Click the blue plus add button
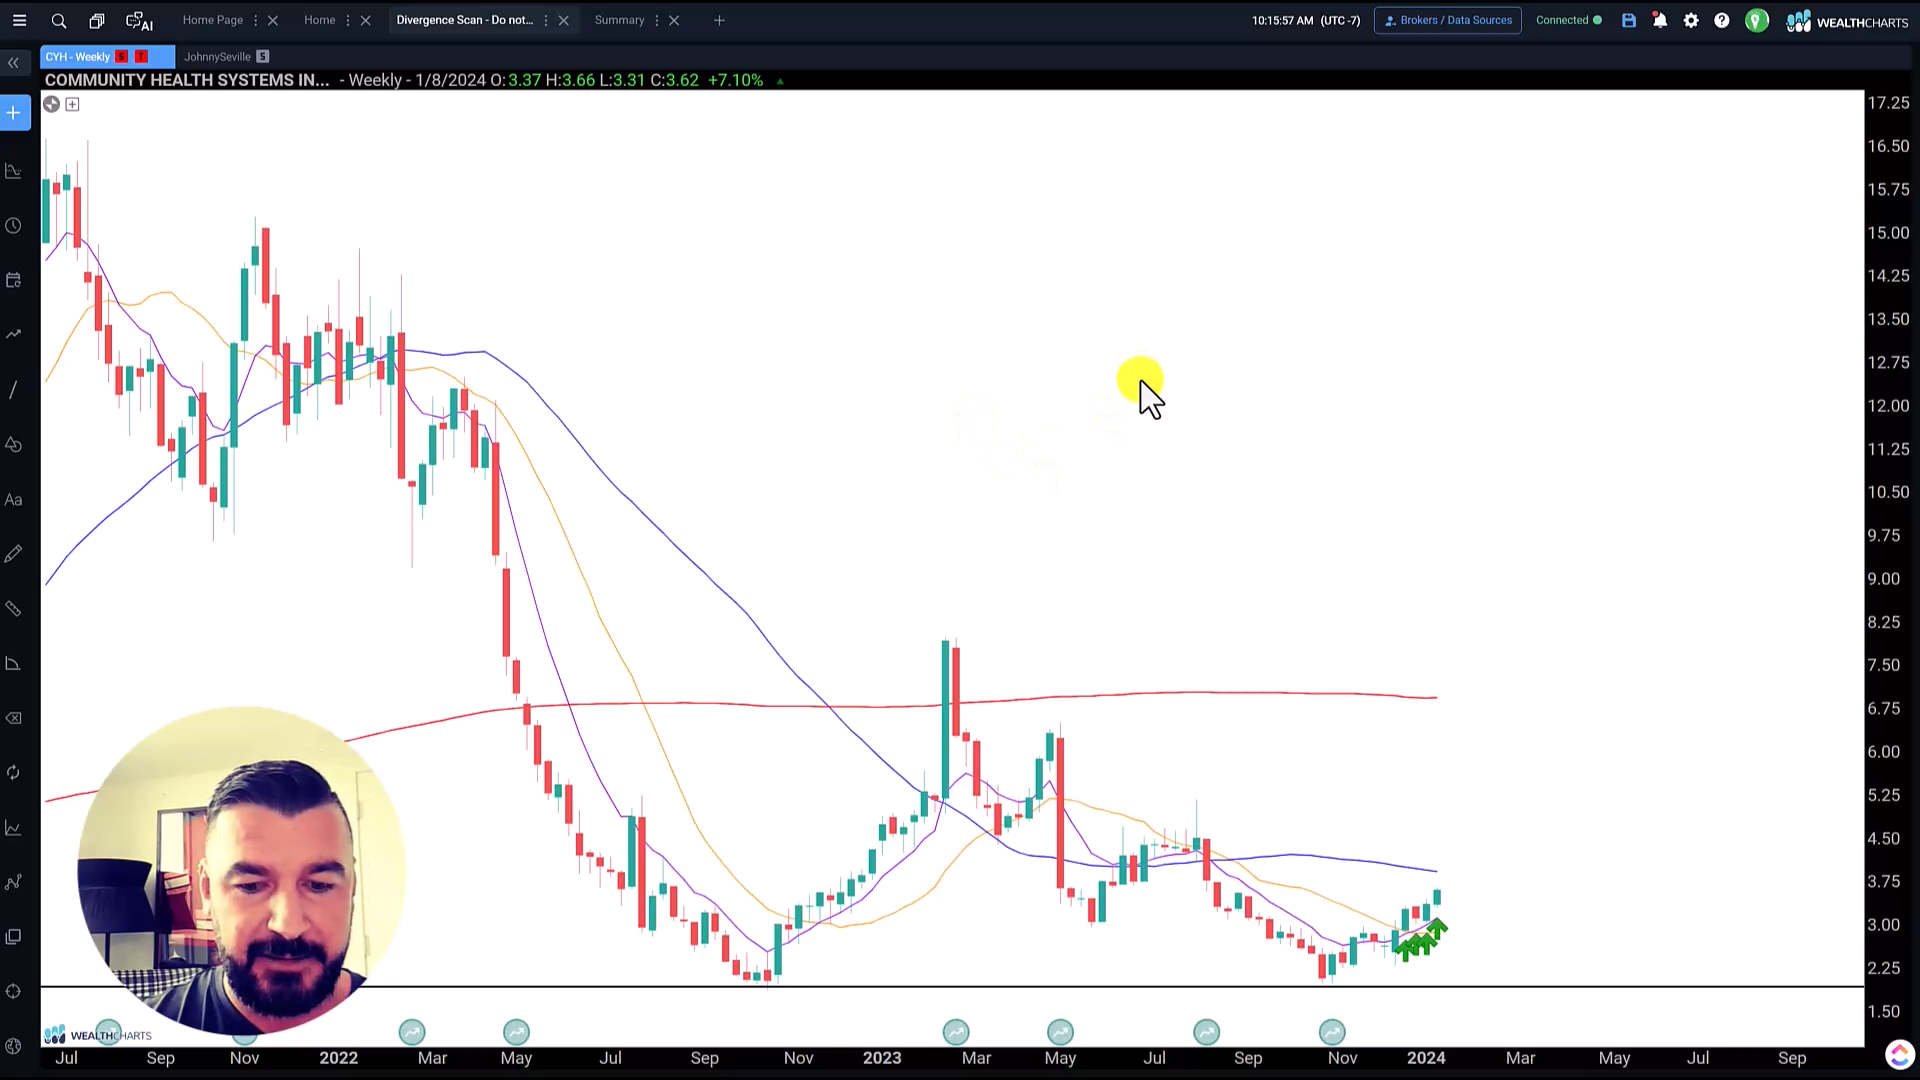1920x1080 pixels. tap(14, 113)
